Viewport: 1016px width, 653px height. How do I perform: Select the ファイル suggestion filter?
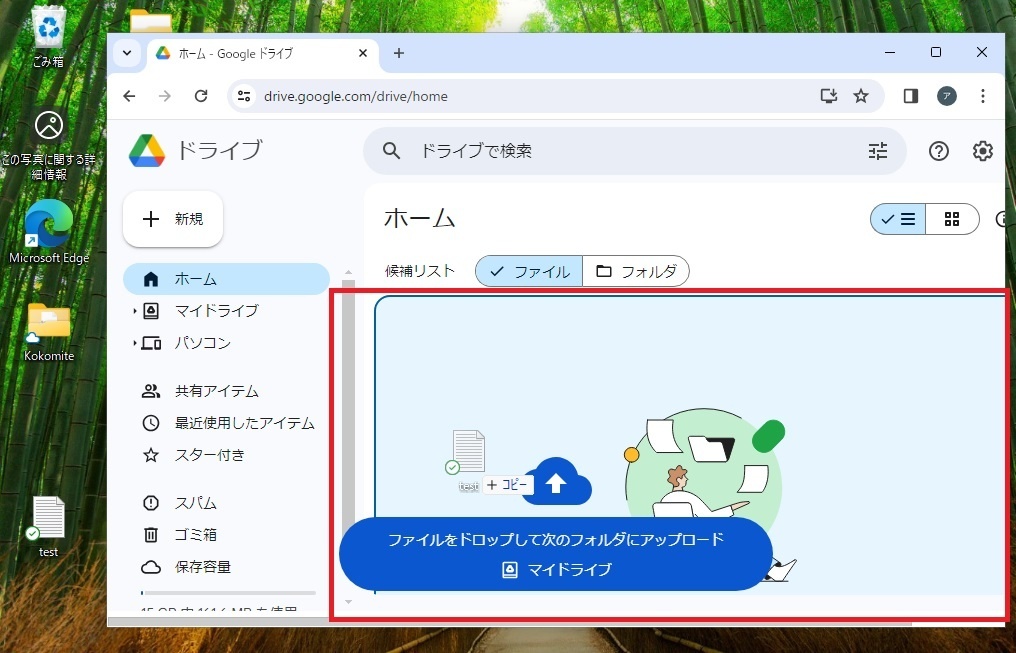click(529, 271)
